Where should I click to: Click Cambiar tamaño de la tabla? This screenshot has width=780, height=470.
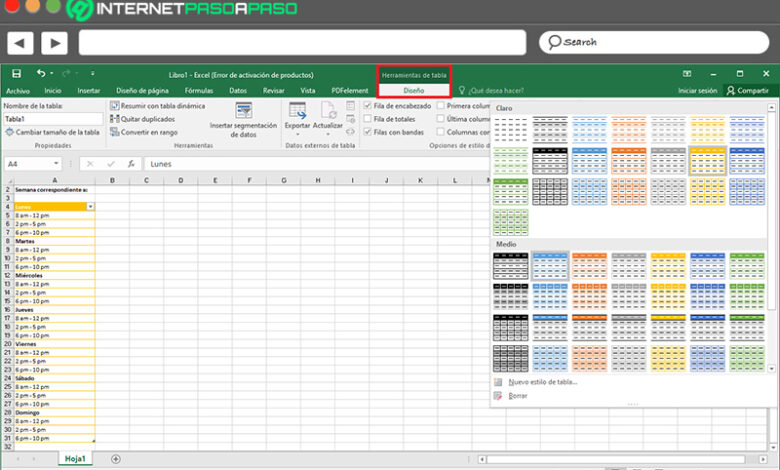(x=52, y=132)
